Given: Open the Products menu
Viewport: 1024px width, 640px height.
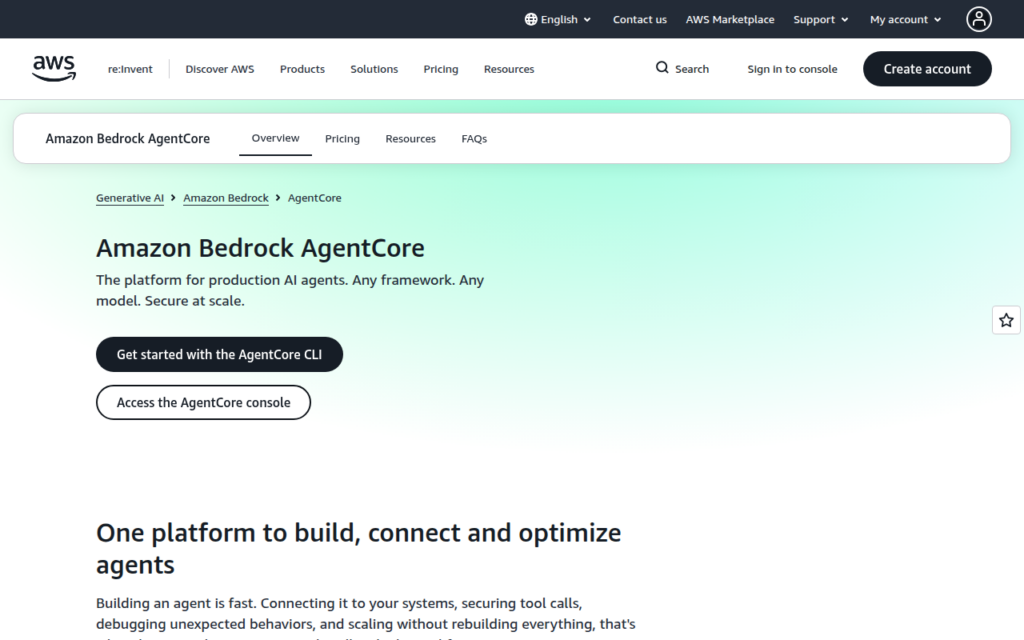Looking at the screenshot, I should (x=302, y=69).
